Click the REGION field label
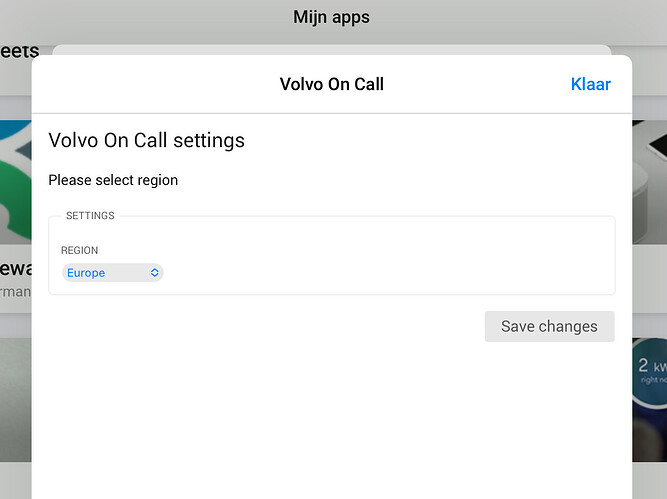Image resolution: width=667 pixels, height=499 pixels. tap(80, 250)
